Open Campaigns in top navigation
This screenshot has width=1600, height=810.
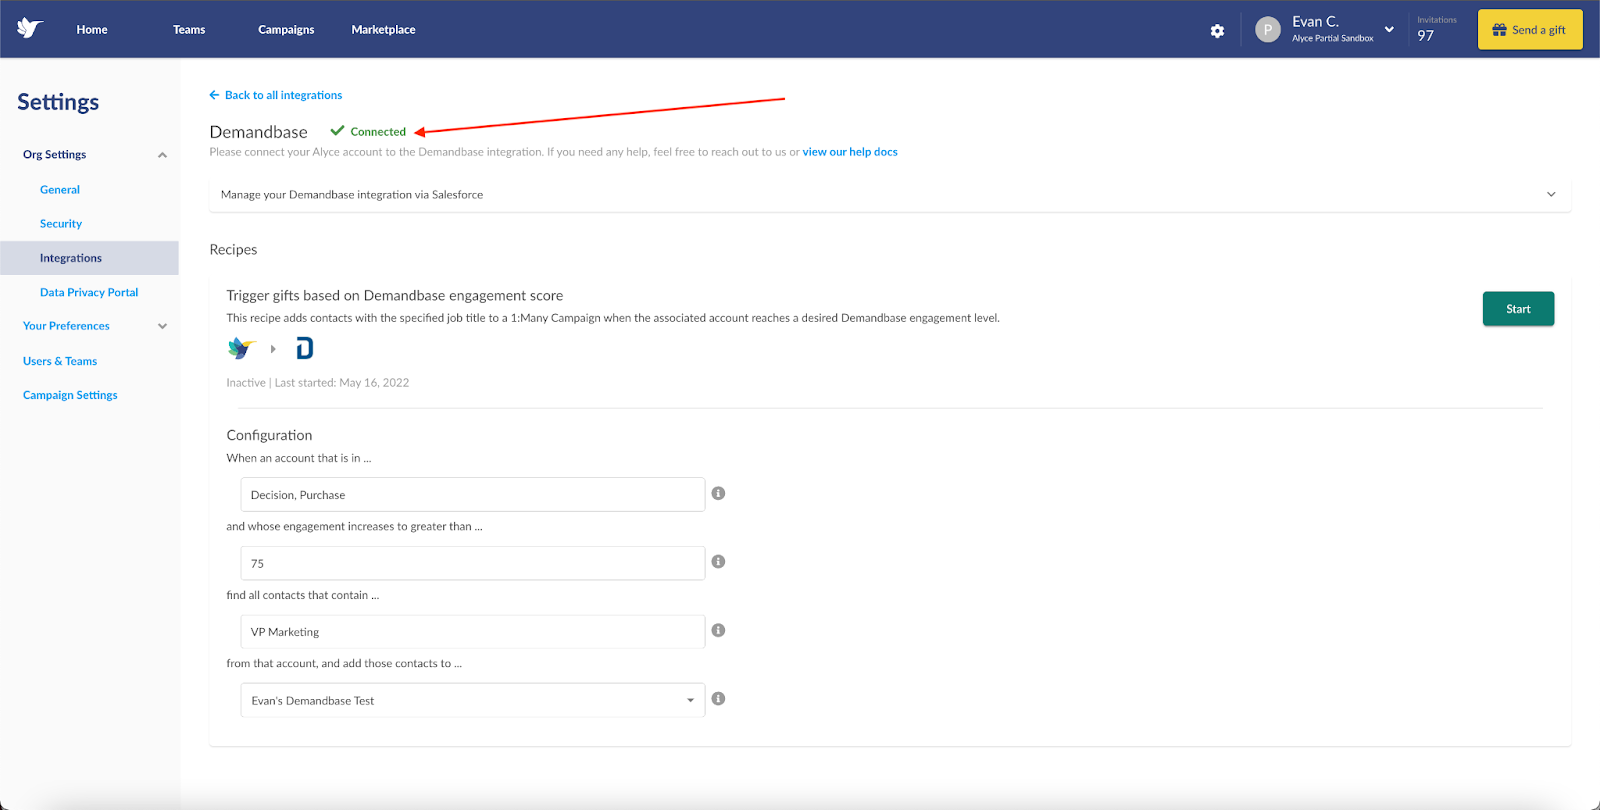(x=286, y=30)
